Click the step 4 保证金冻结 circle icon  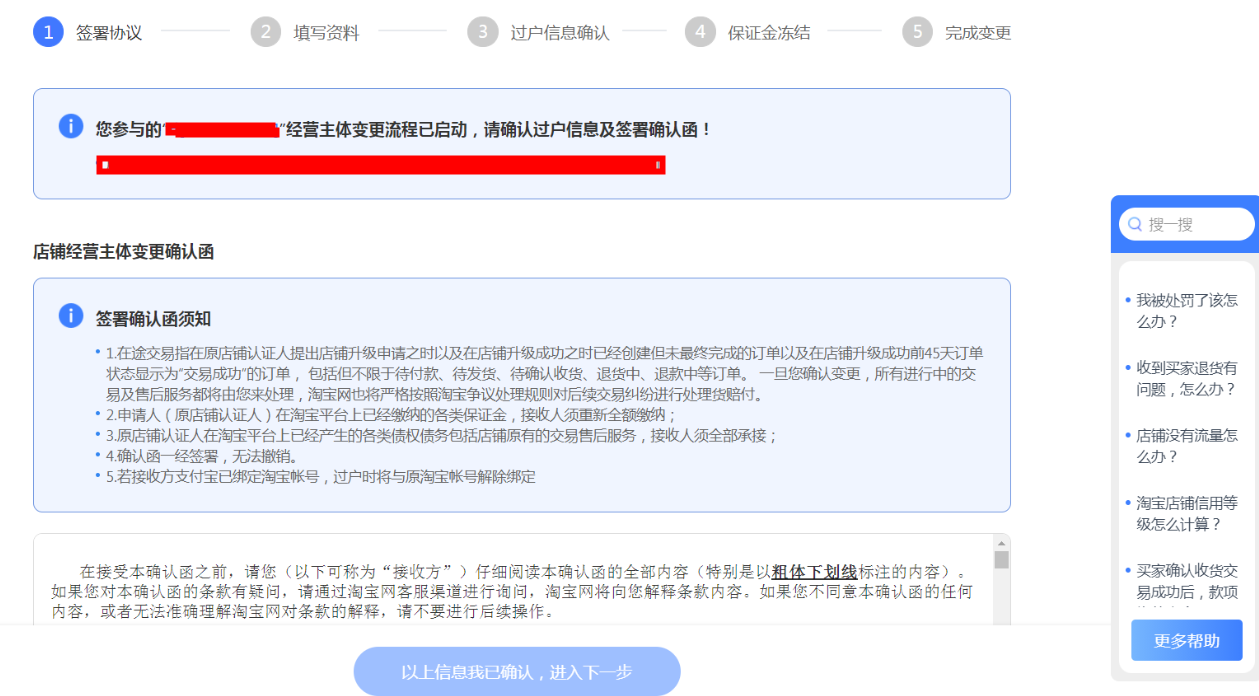point(700,32)
